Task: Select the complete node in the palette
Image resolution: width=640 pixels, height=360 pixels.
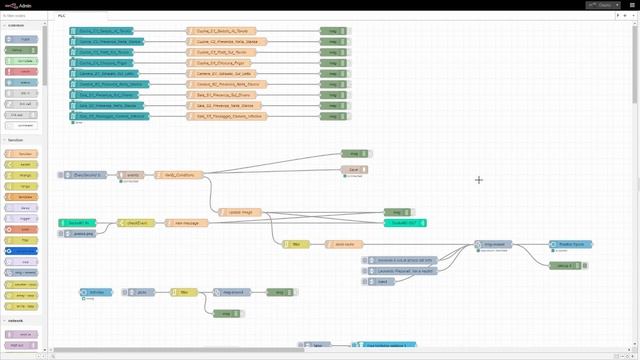Action: click(22, 61)
